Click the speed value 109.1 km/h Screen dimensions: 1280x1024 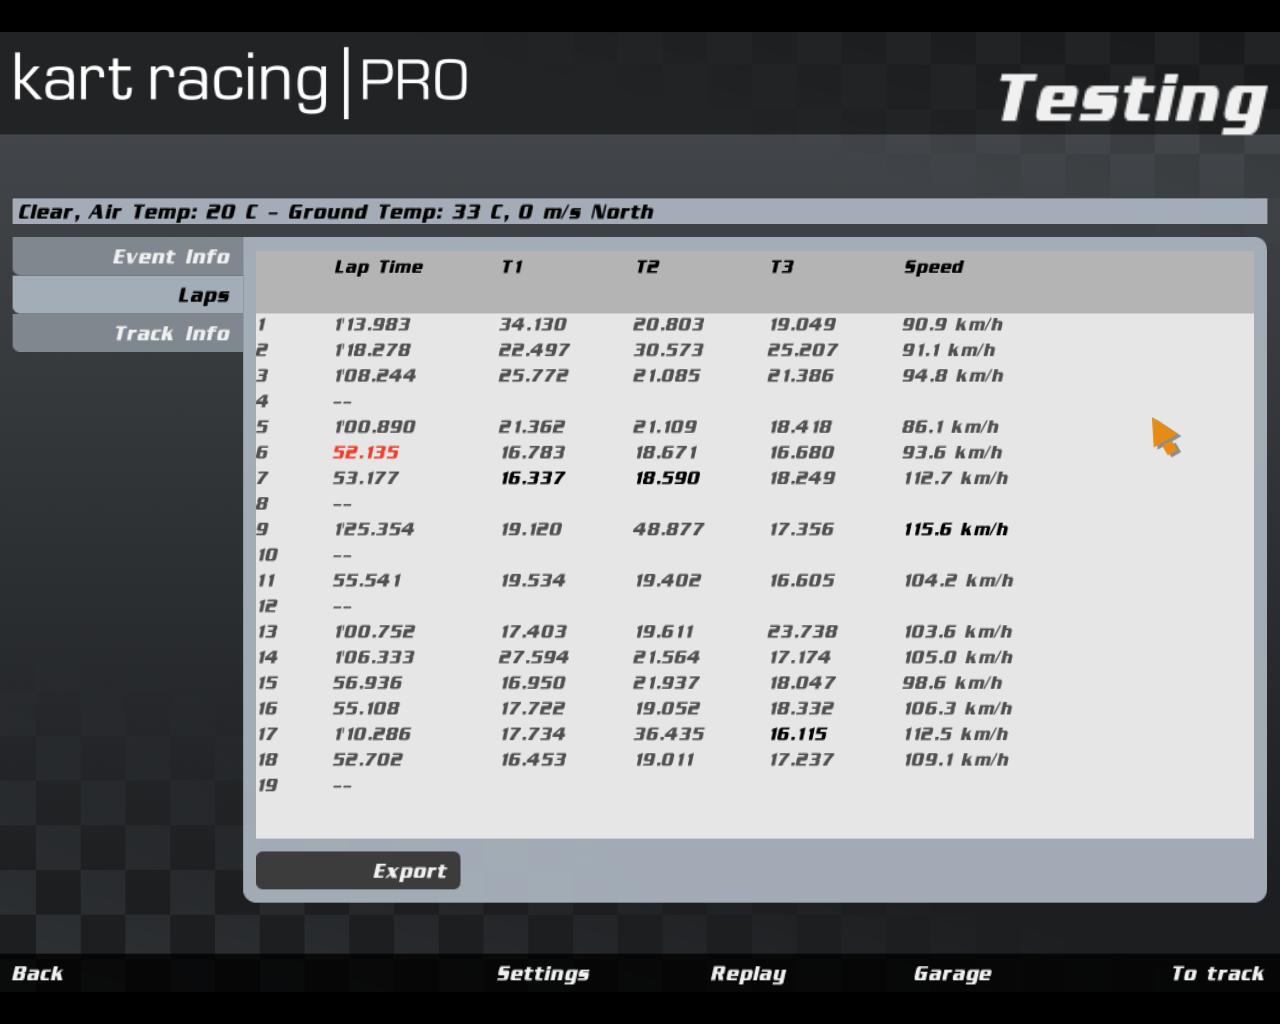[956, 760]
